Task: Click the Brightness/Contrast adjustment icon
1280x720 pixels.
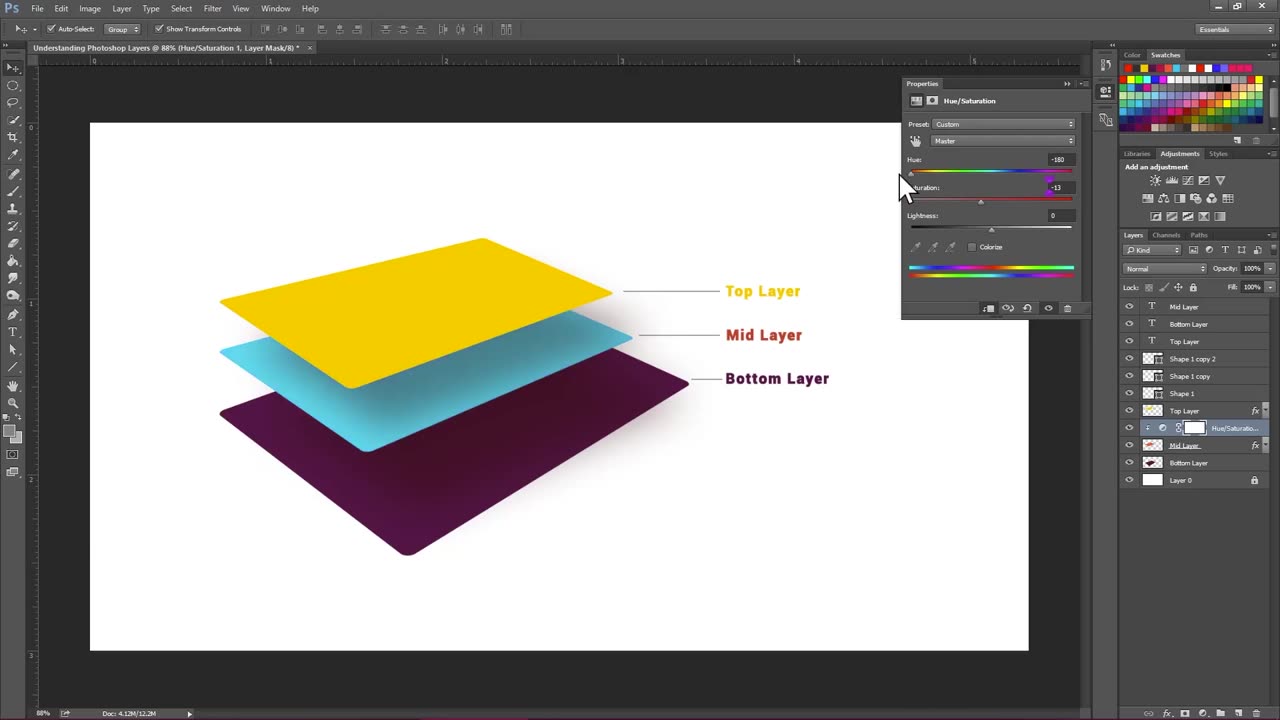Action: 1155,181
